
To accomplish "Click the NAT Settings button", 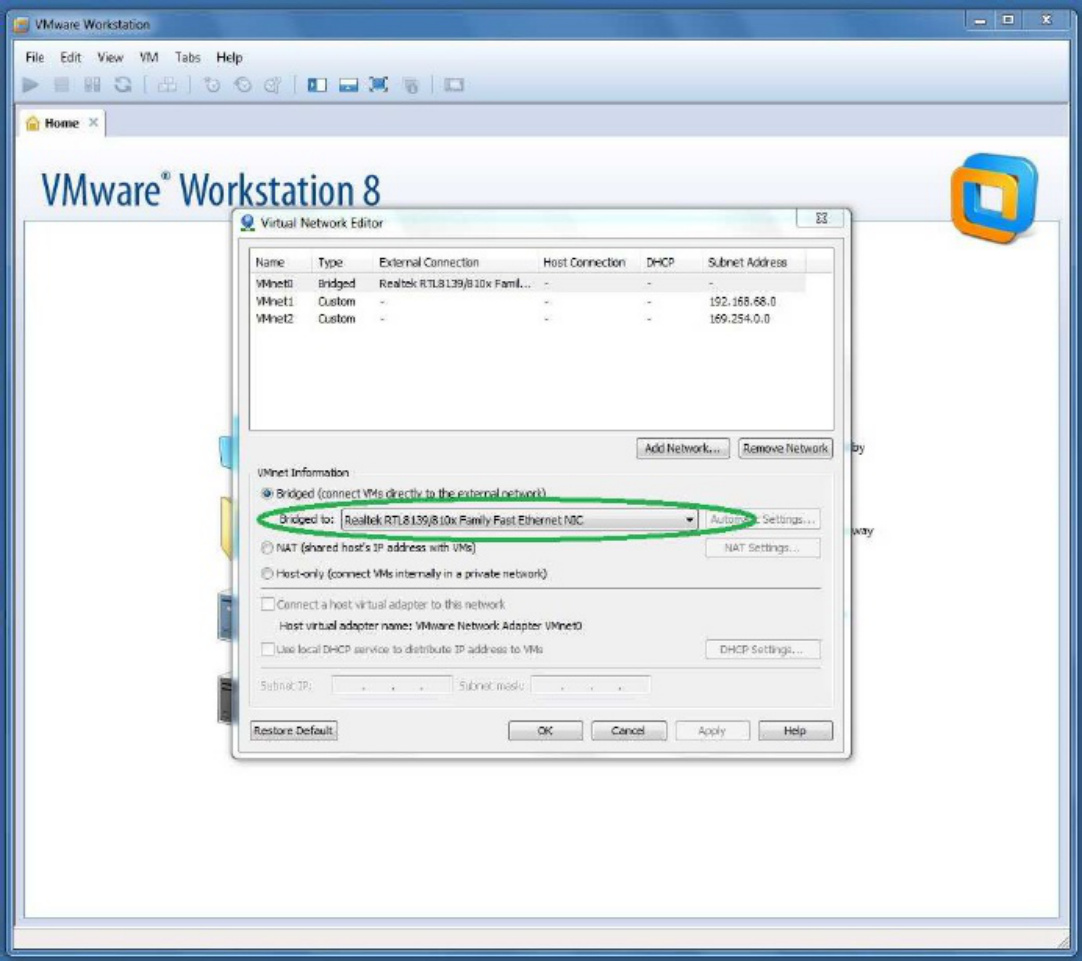I will tap(763, 548).
